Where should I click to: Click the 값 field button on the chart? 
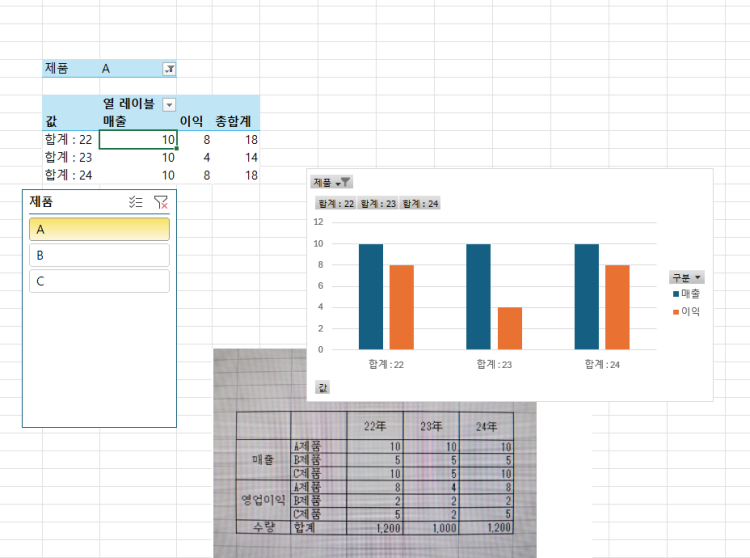coord(322,386)
